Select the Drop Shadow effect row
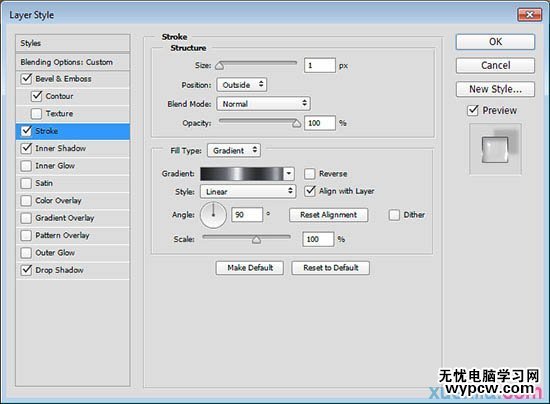550x404 pixels. pyautogui.click(x=73, y=270)
